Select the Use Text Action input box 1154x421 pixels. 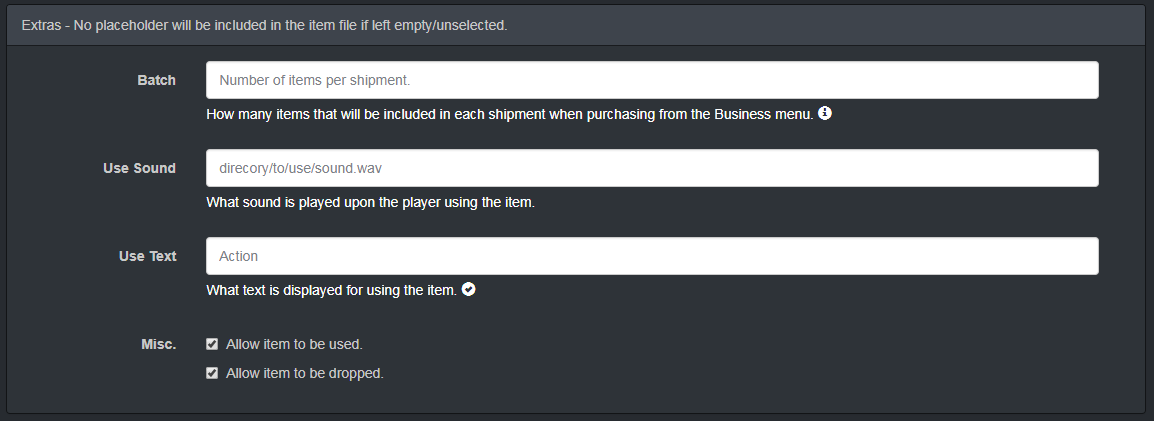coord(652,256)
